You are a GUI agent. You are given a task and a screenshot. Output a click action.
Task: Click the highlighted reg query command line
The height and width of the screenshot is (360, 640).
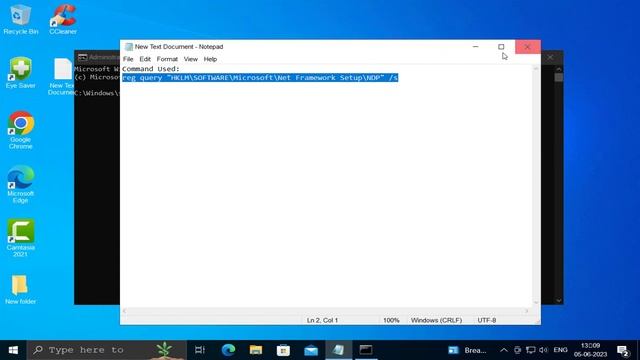[x=260, y=78]
